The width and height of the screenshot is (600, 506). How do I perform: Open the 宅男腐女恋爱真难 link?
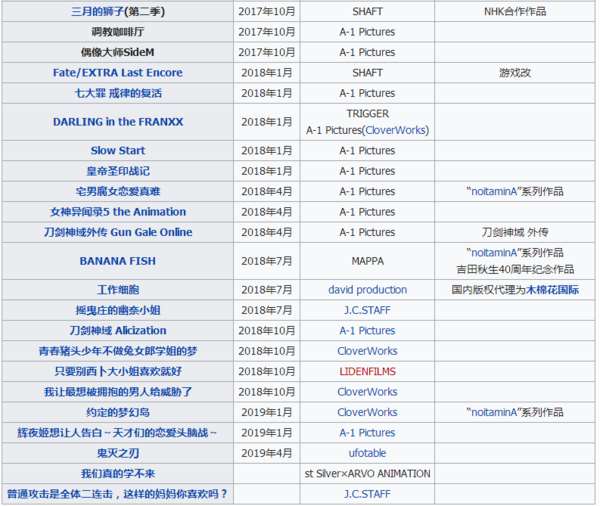118,191
